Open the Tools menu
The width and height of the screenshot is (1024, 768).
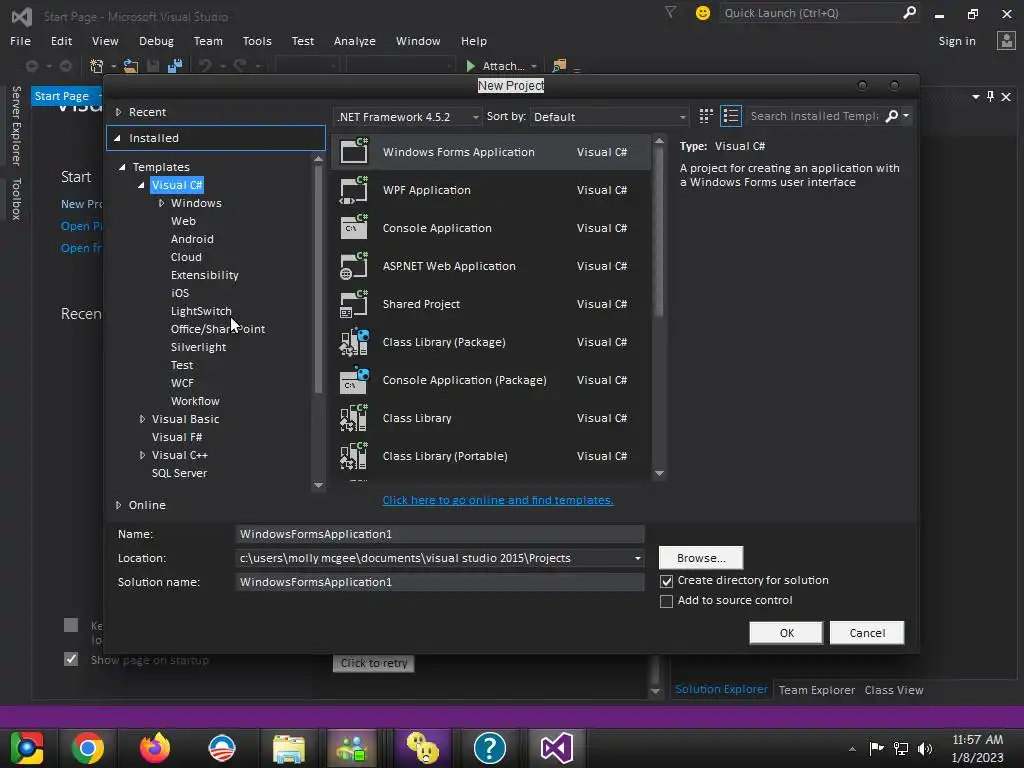pyautogui.click(x=257, y=40)
